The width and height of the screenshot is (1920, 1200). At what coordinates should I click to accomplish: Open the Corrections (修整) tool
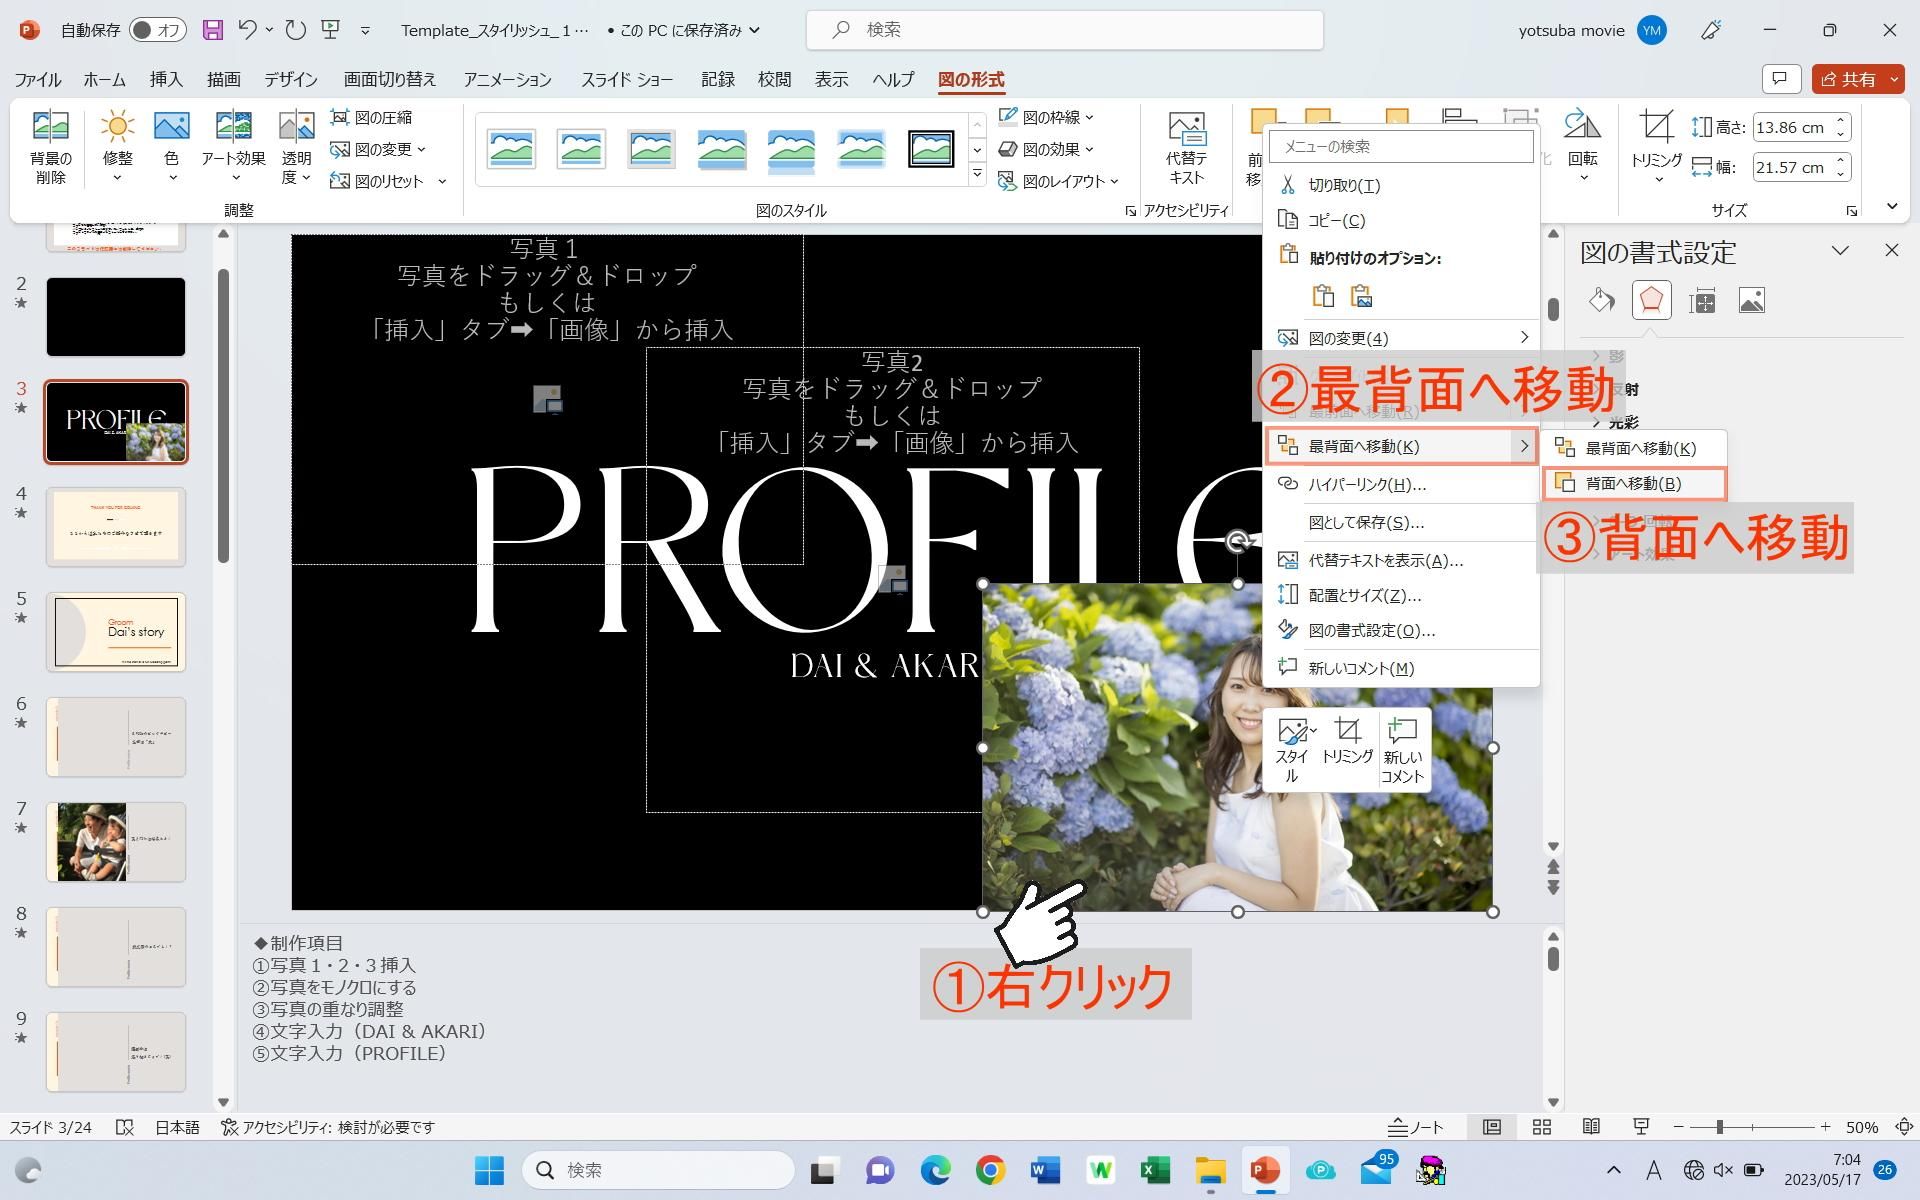(117, 147)
